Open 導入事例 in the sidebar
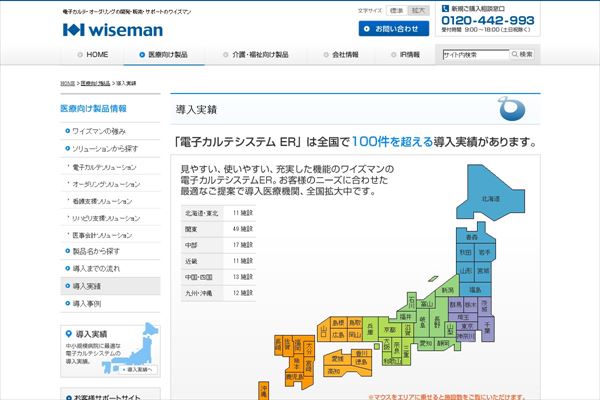The width and height of the screenshot is (600, 400). click(110, 304)
